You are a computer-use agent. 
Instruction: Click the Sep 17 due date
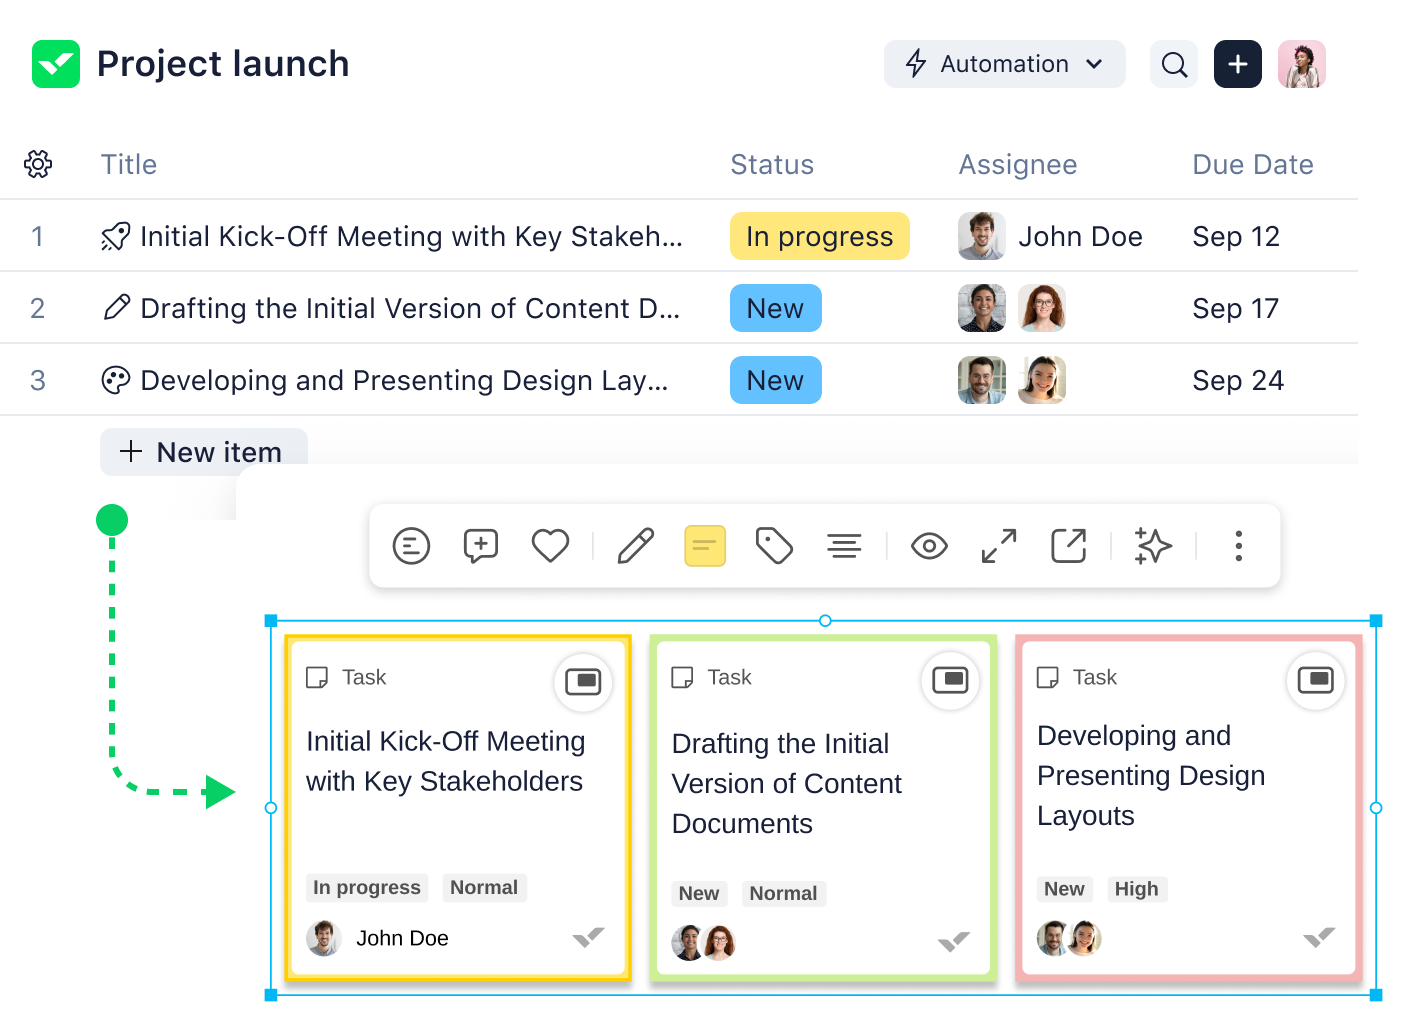pyautogui.click(x=1236, y=308)
